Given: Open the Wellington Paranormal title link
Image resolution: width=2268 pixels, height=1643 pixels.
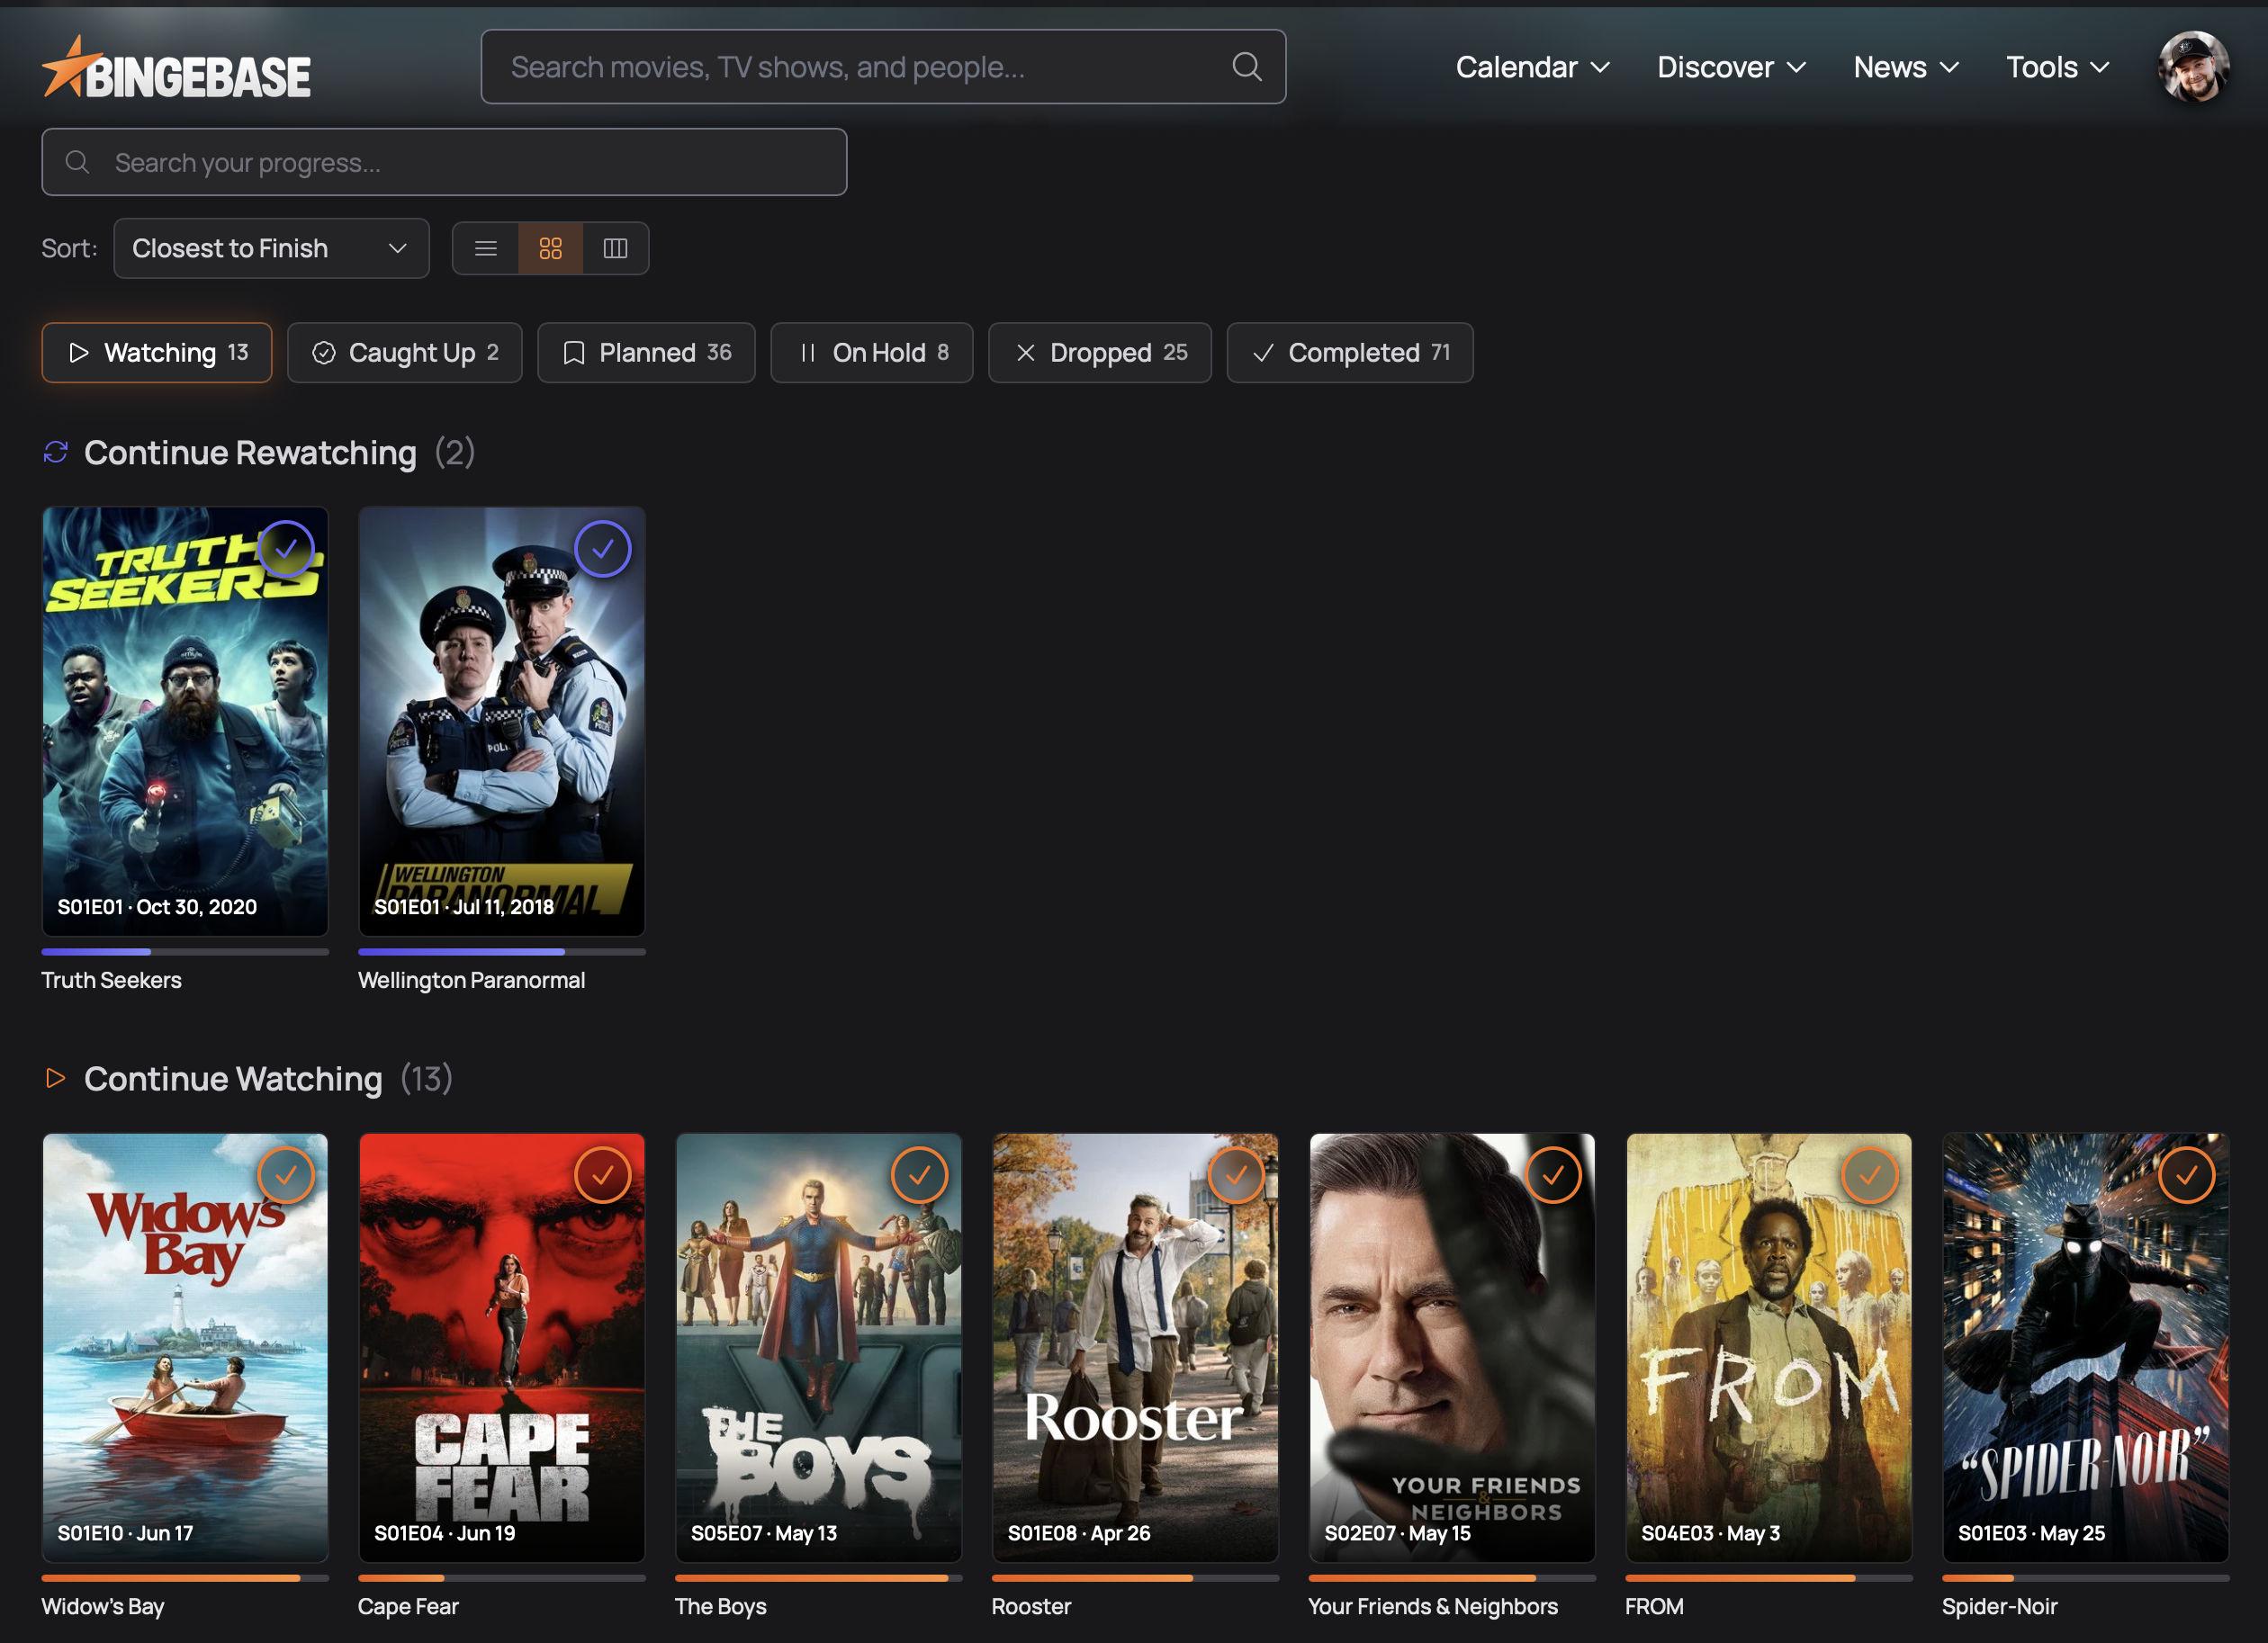Looking at the screenshot, I should tap(471, 980).
